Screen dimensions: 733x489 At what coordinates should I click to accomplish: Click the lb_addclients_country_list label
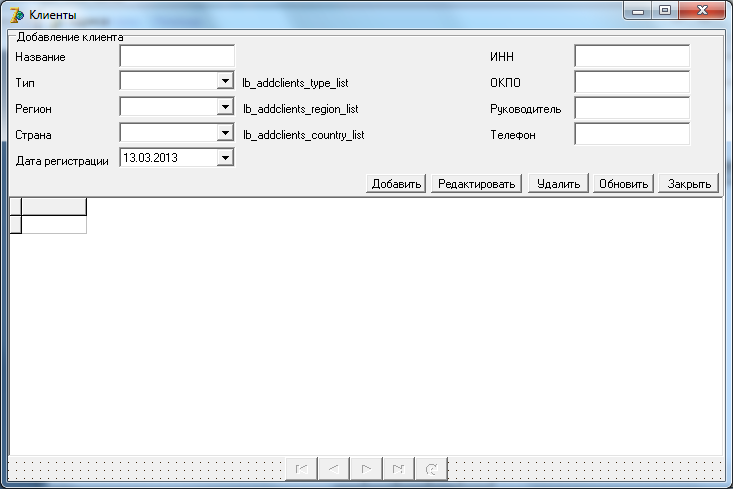[303, 135]
